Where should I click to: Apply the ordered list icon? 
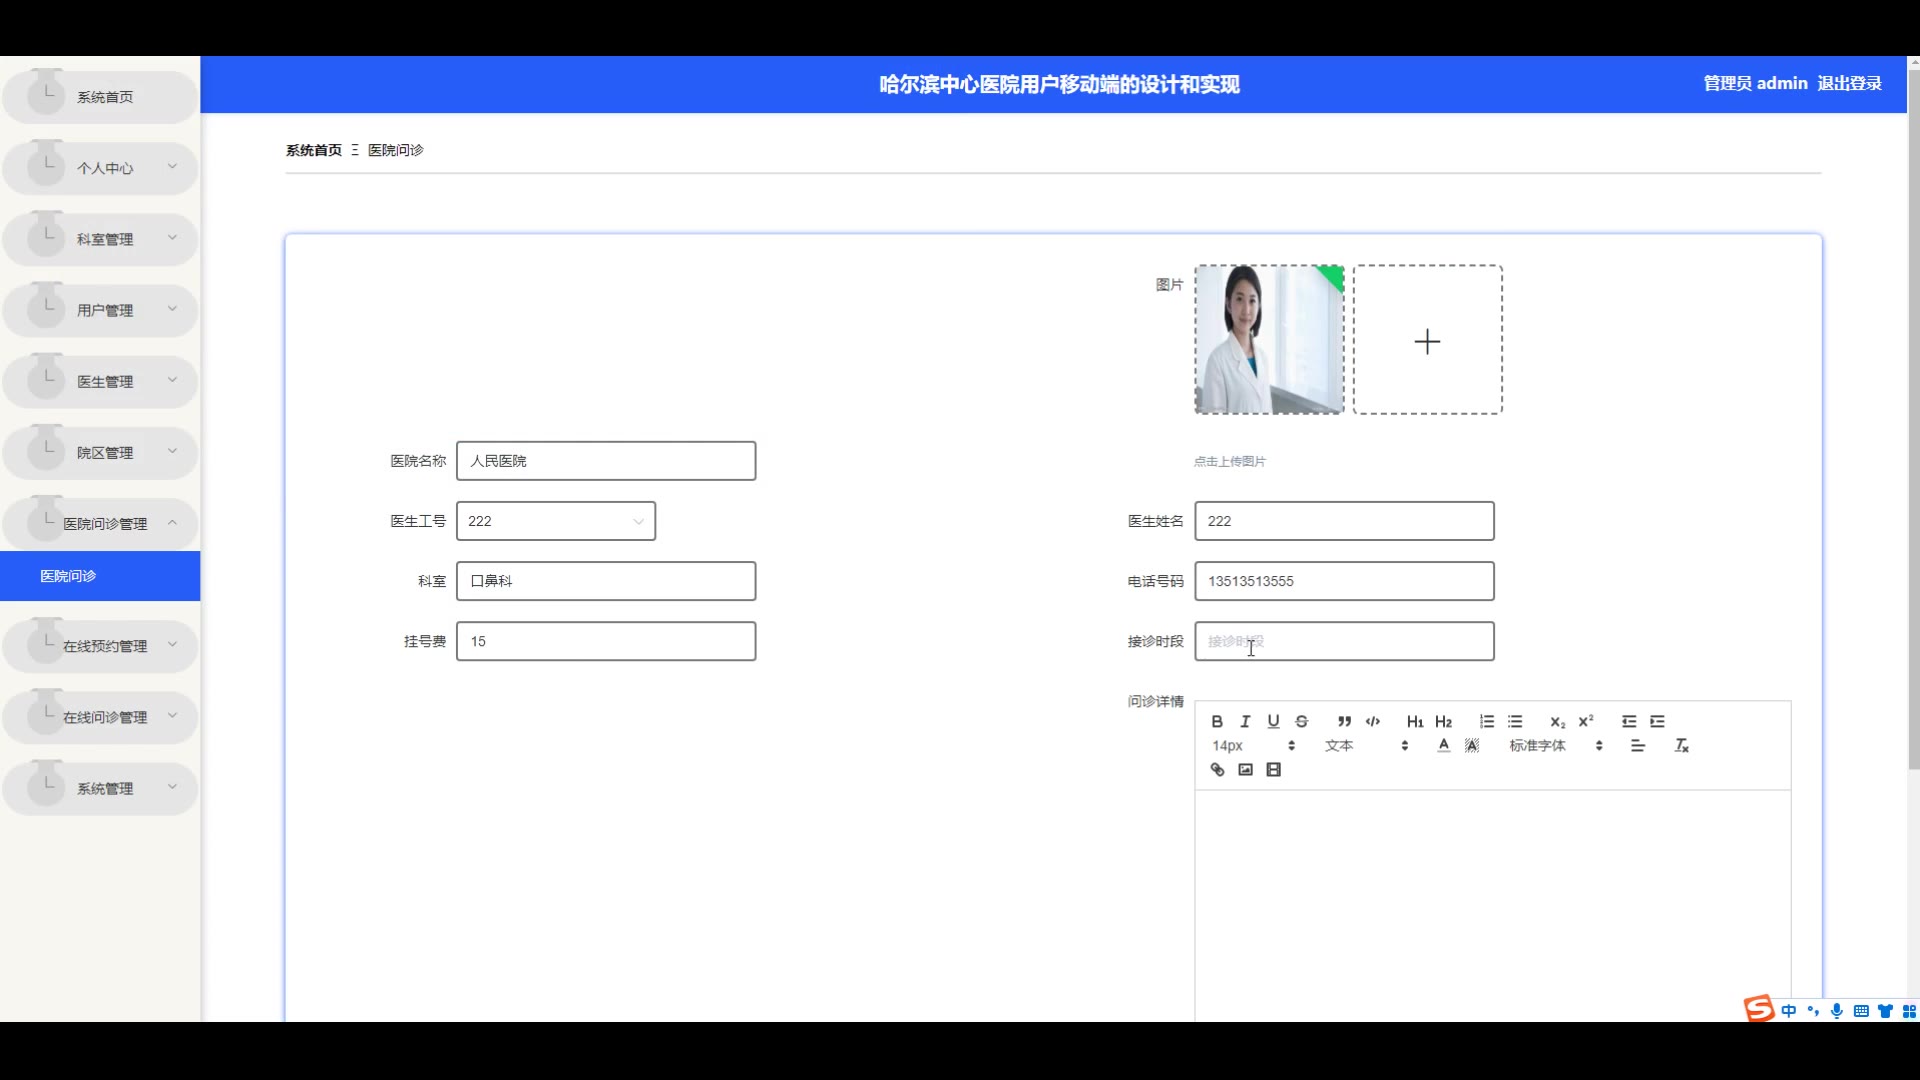pyautogui.click(x=1487, y=721)
